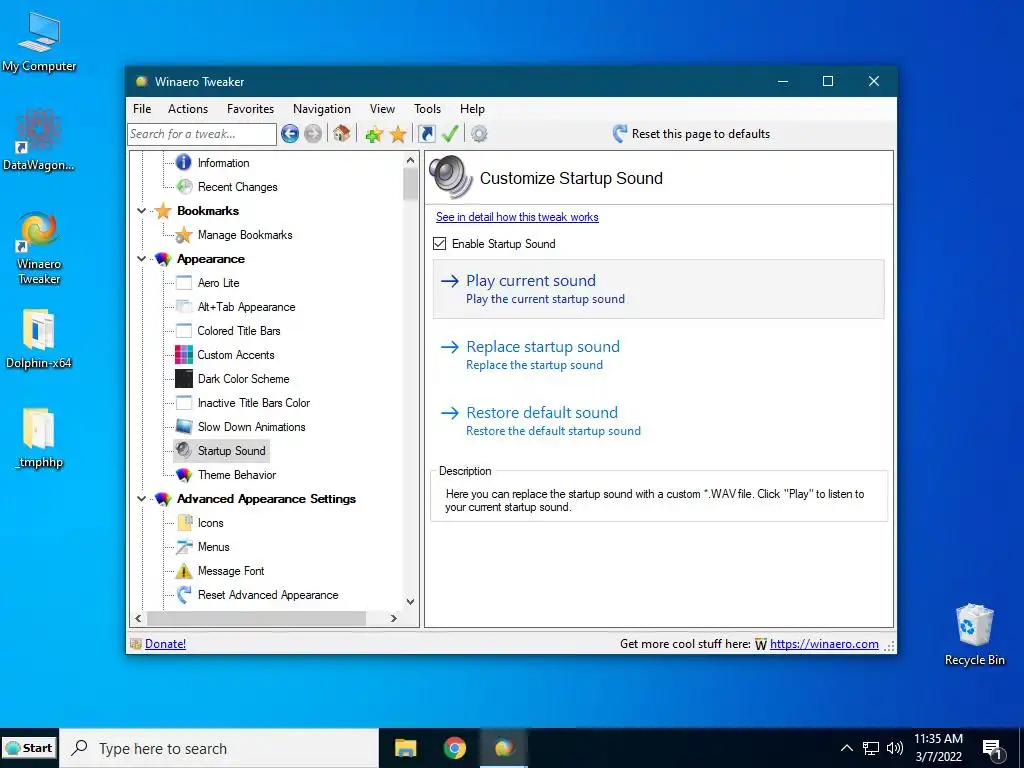Open File Explorer from the taskbar
The width and height of the screenshot is (1024, 768).
coord(406,748)
